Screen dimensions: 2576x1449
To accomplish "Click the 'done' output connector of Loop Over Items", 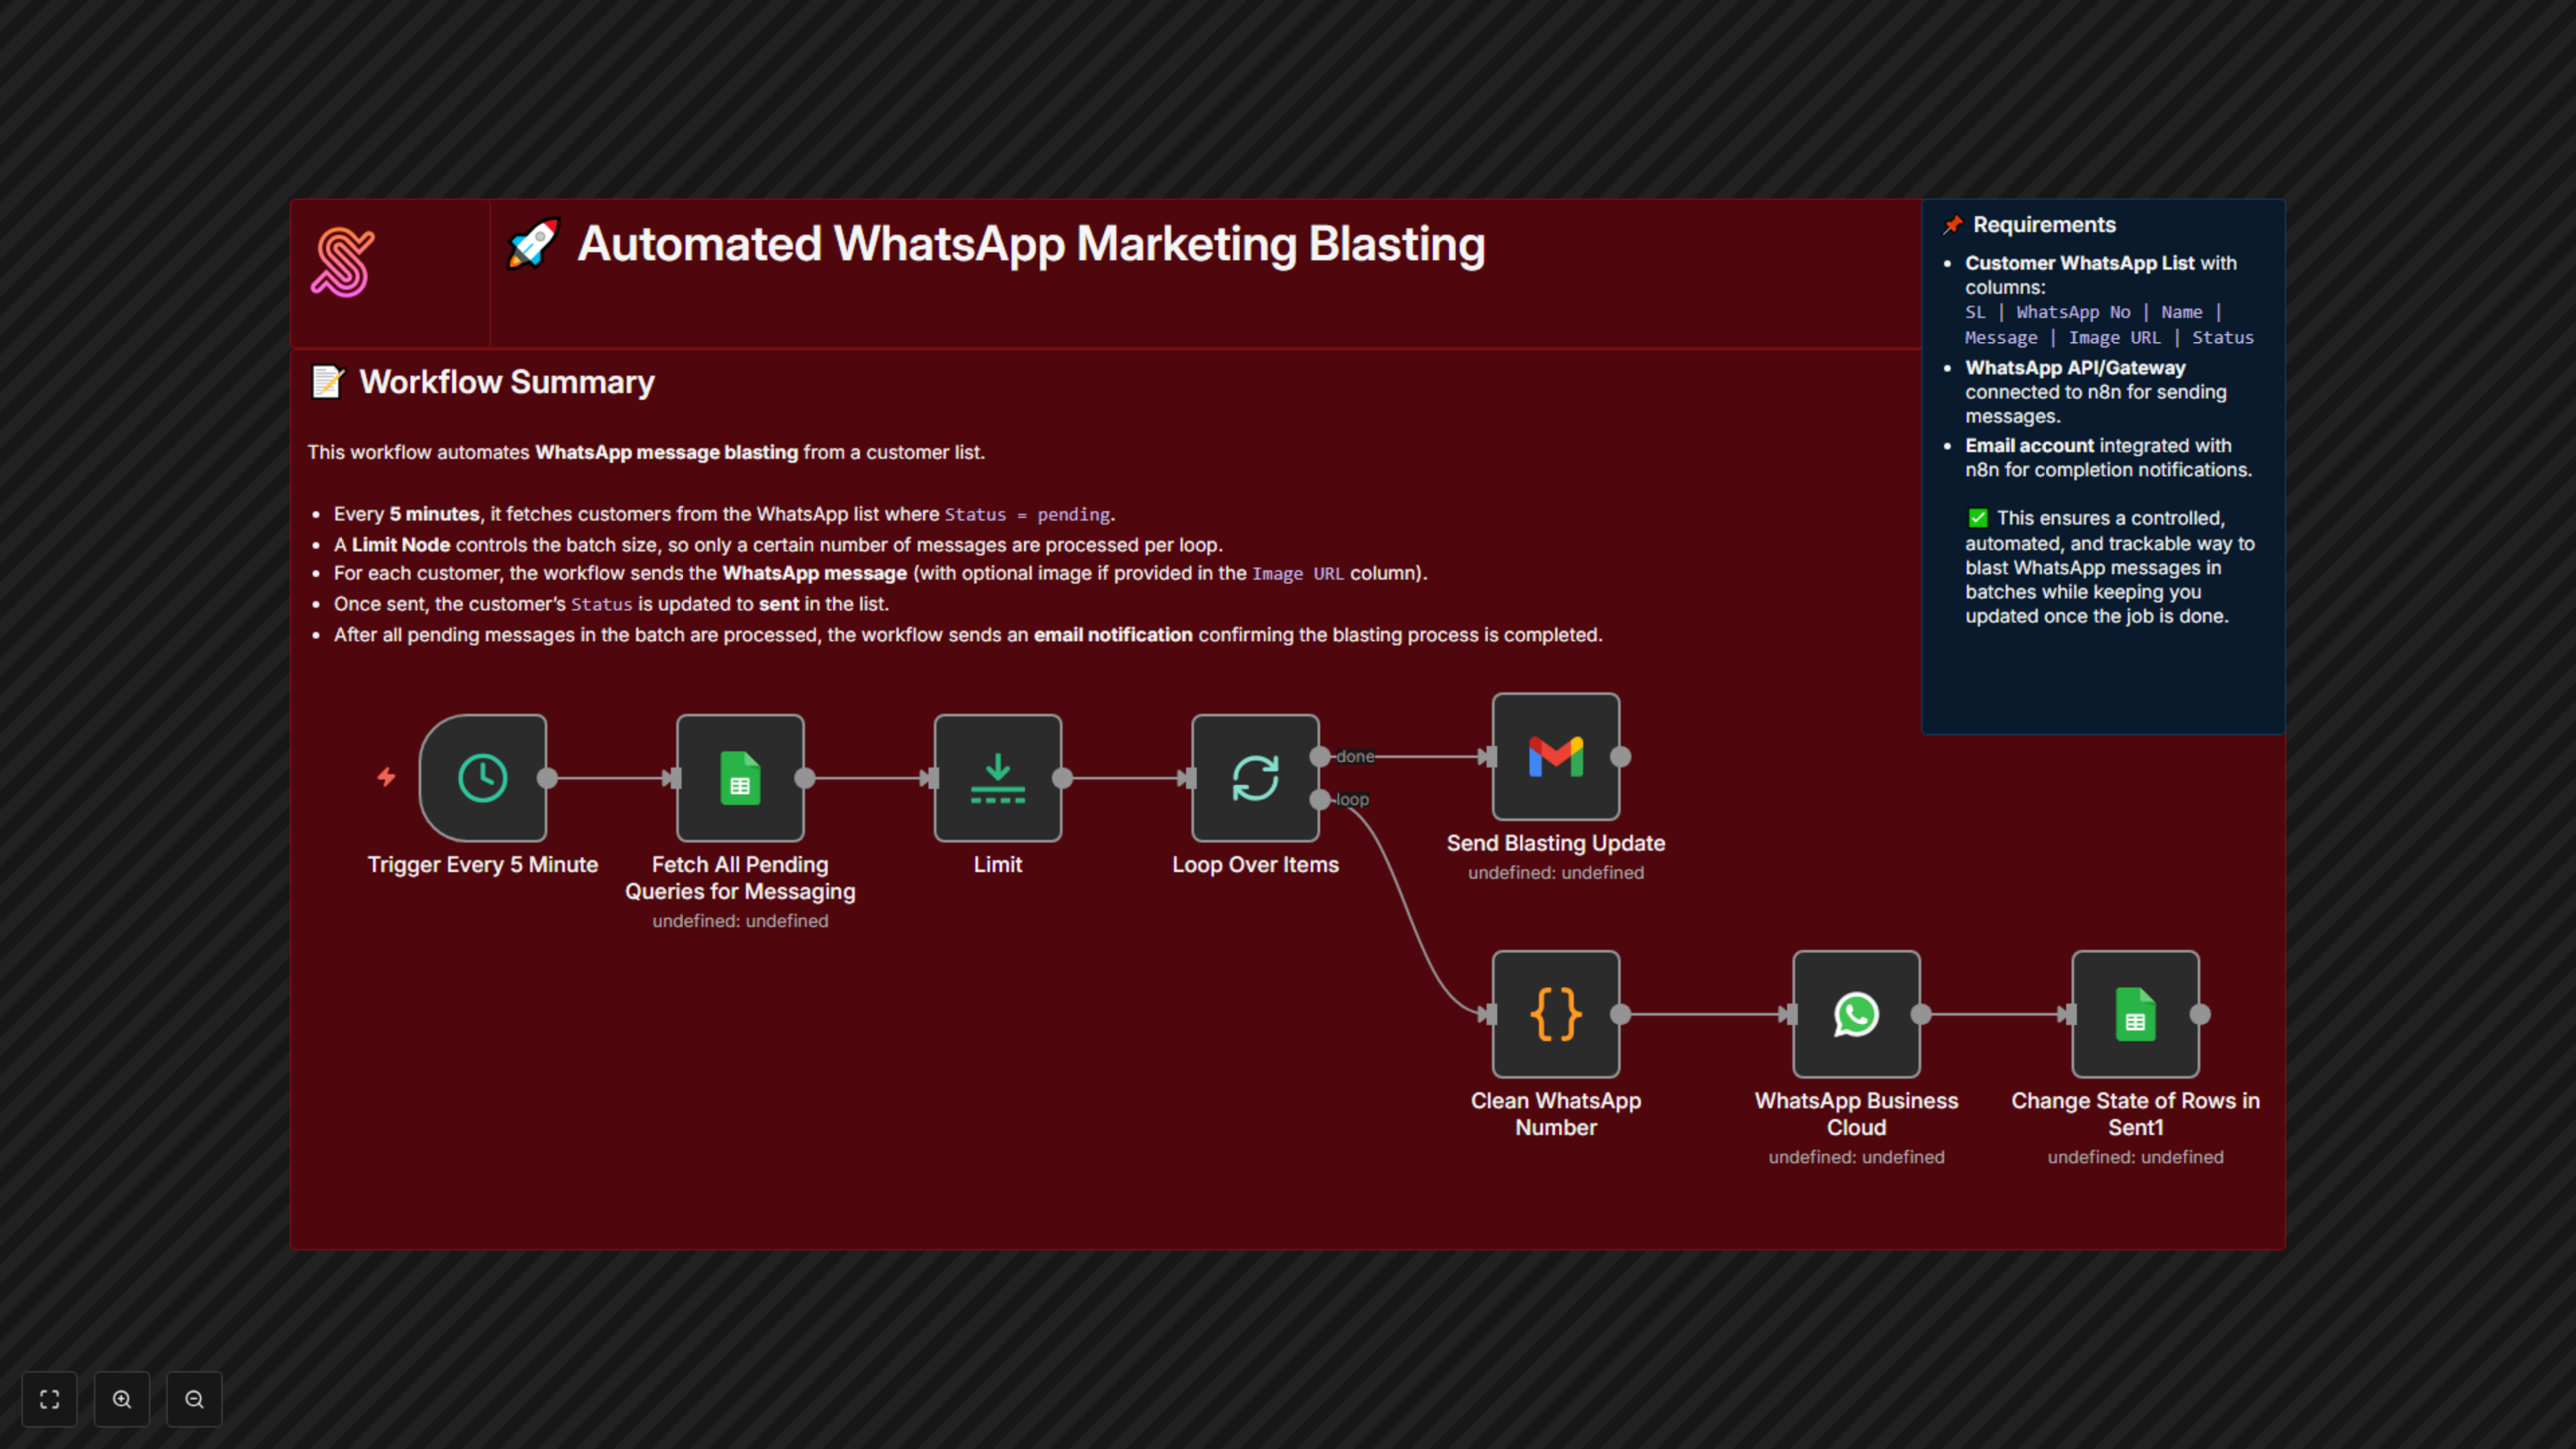I will 1320,757.
